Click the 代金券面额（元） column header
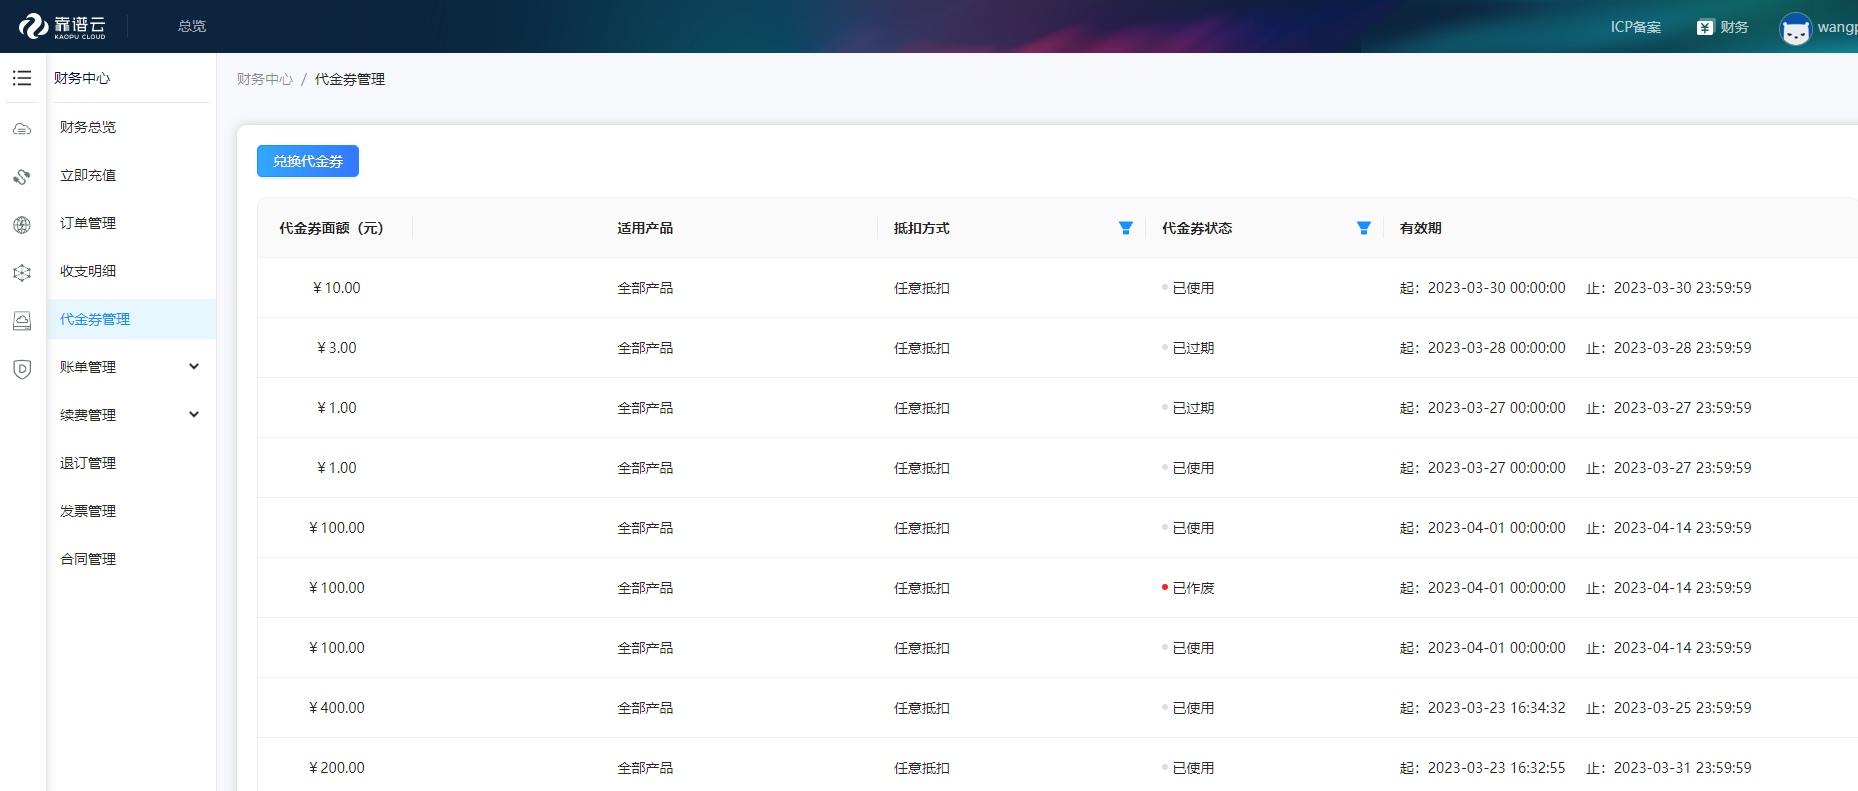 331,228
